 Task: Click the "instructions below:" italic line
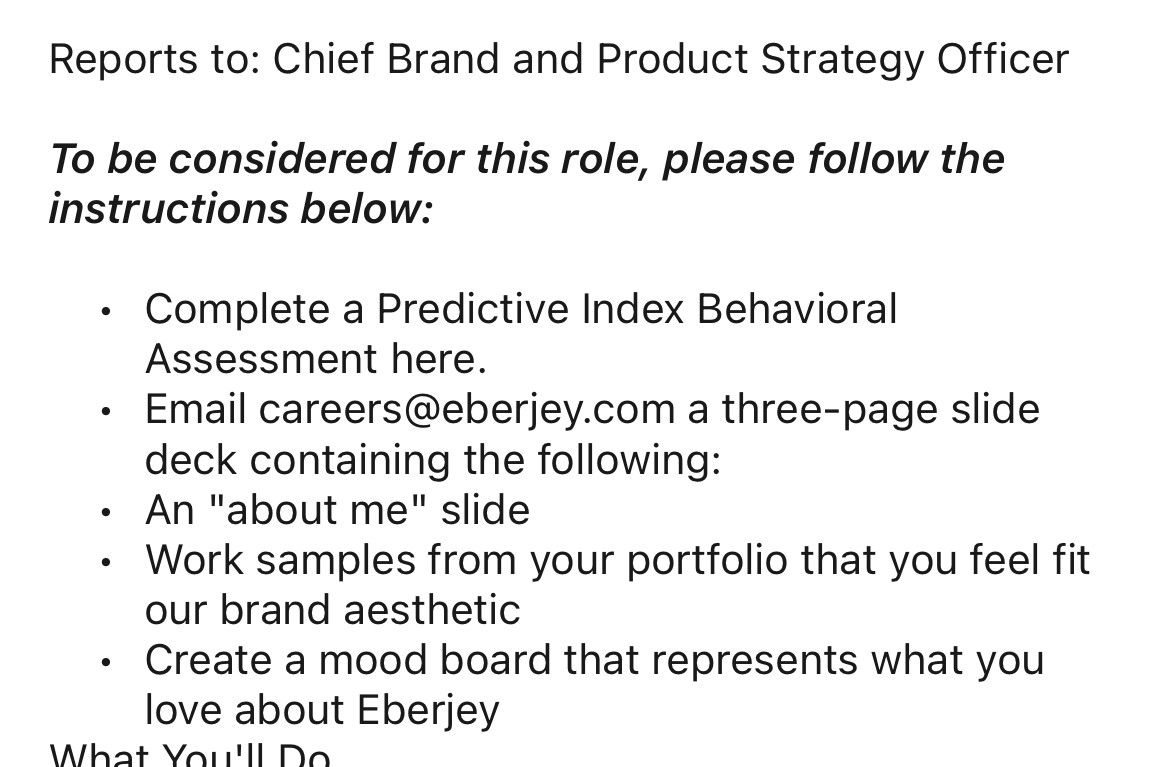[240, 208]
